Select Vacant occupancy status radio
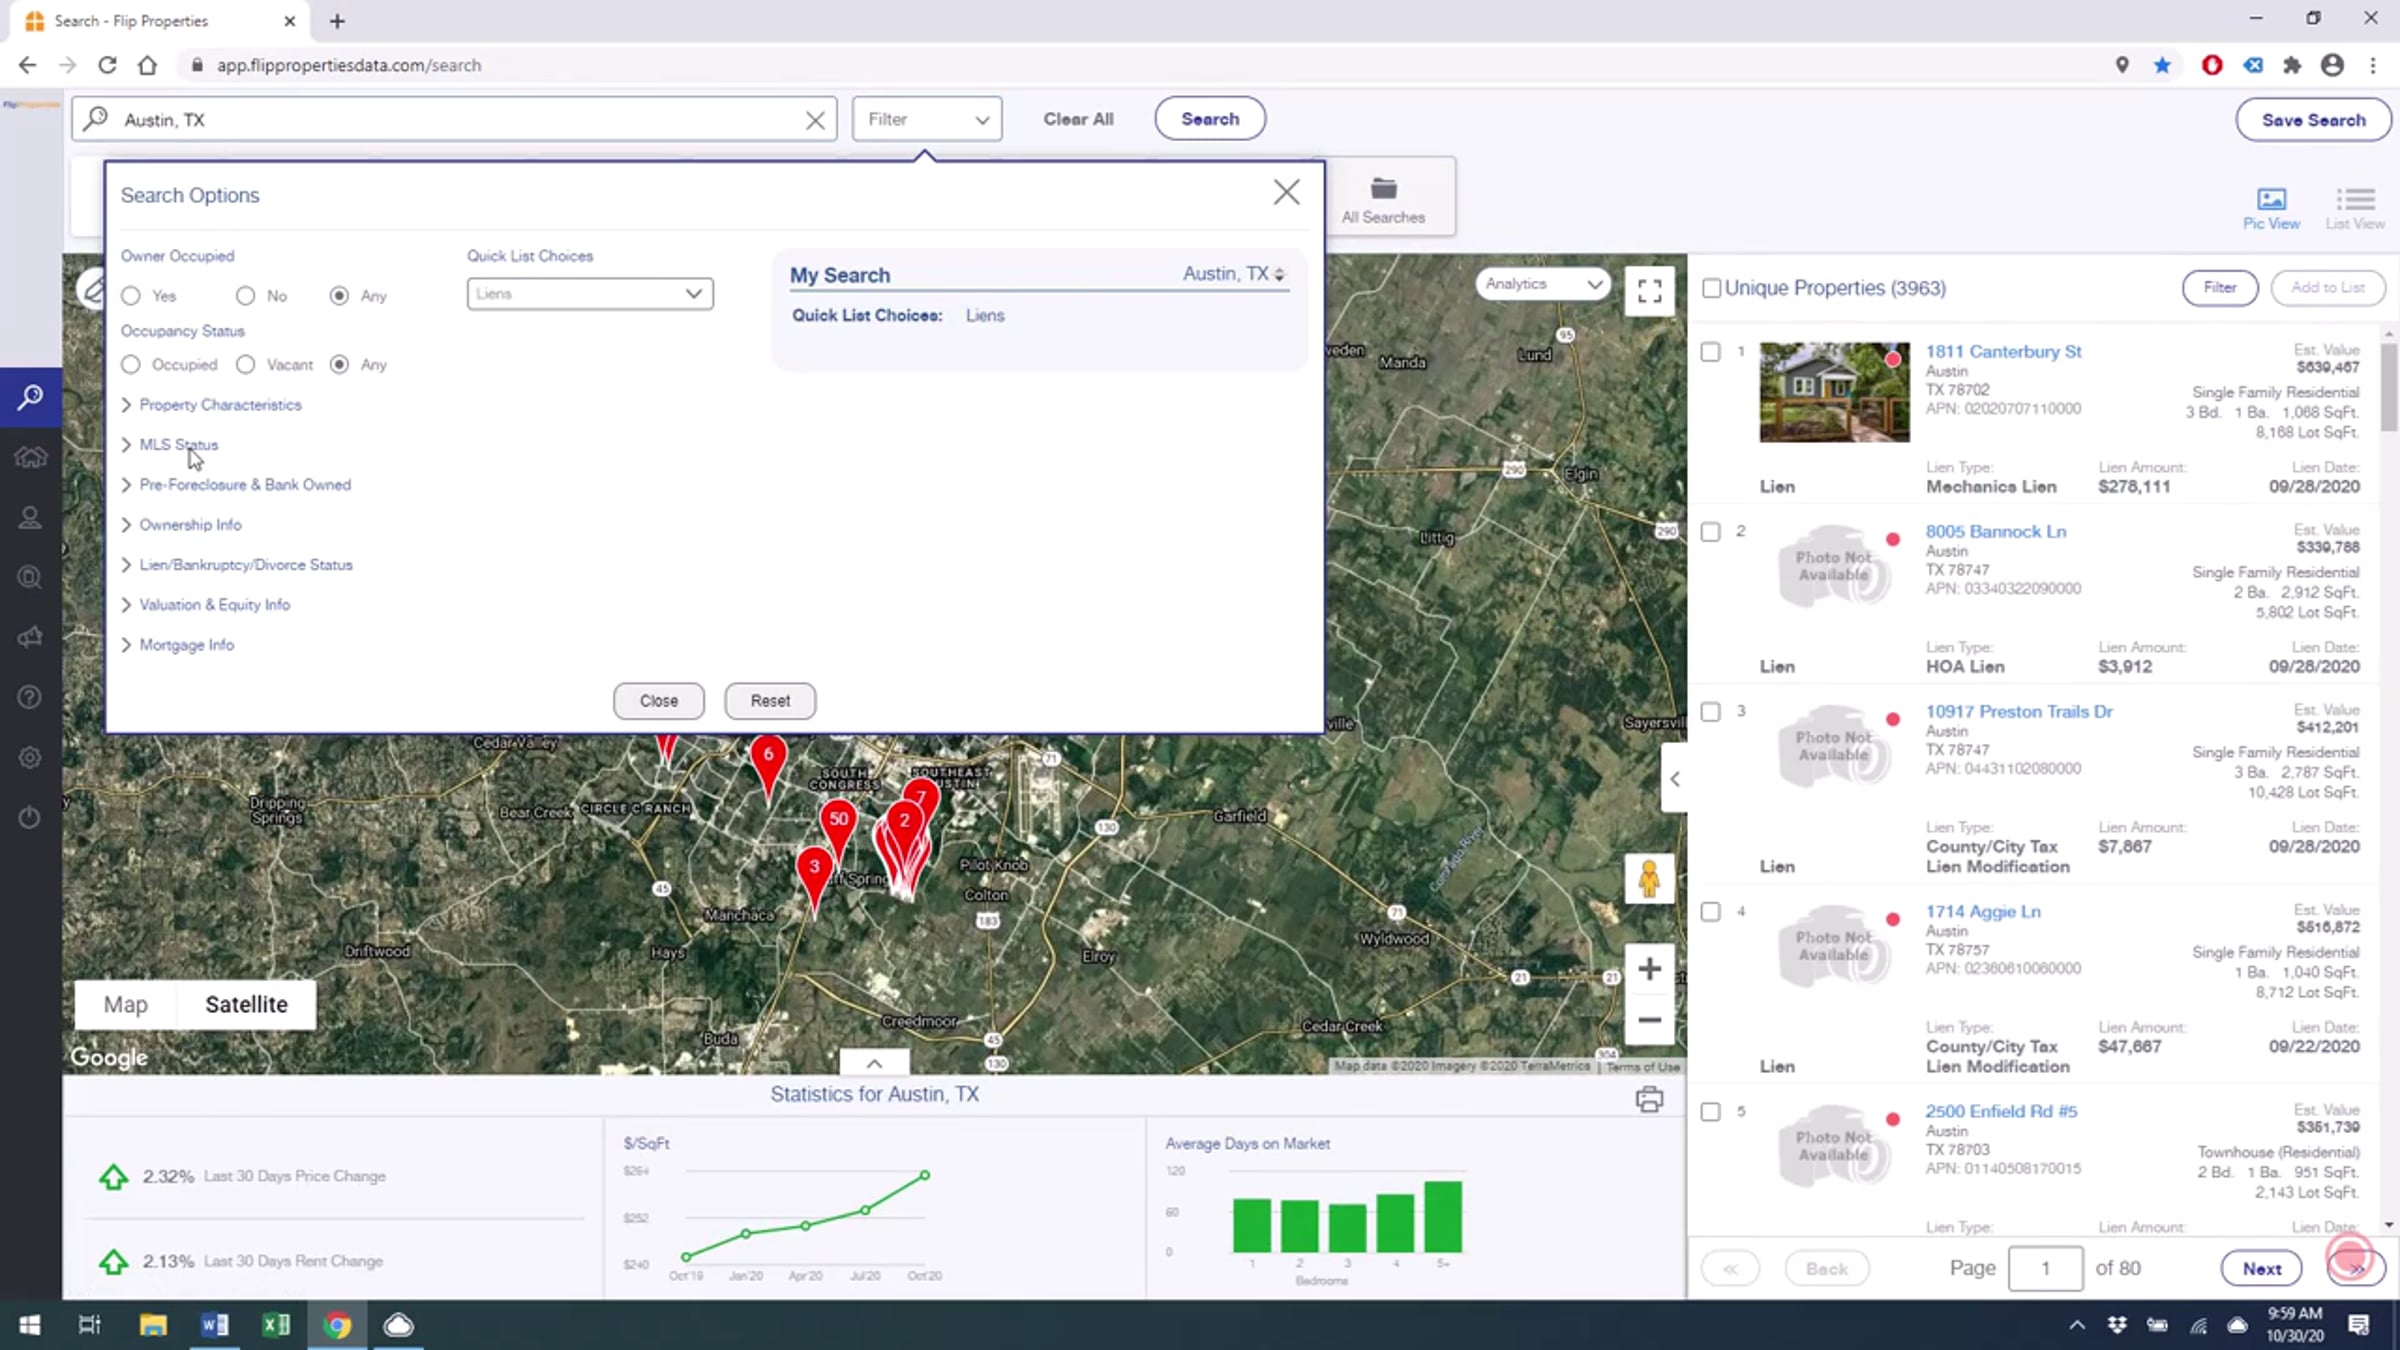Image resolution: width=2400 pixels, height=1350 pixels. coord(246,365)
